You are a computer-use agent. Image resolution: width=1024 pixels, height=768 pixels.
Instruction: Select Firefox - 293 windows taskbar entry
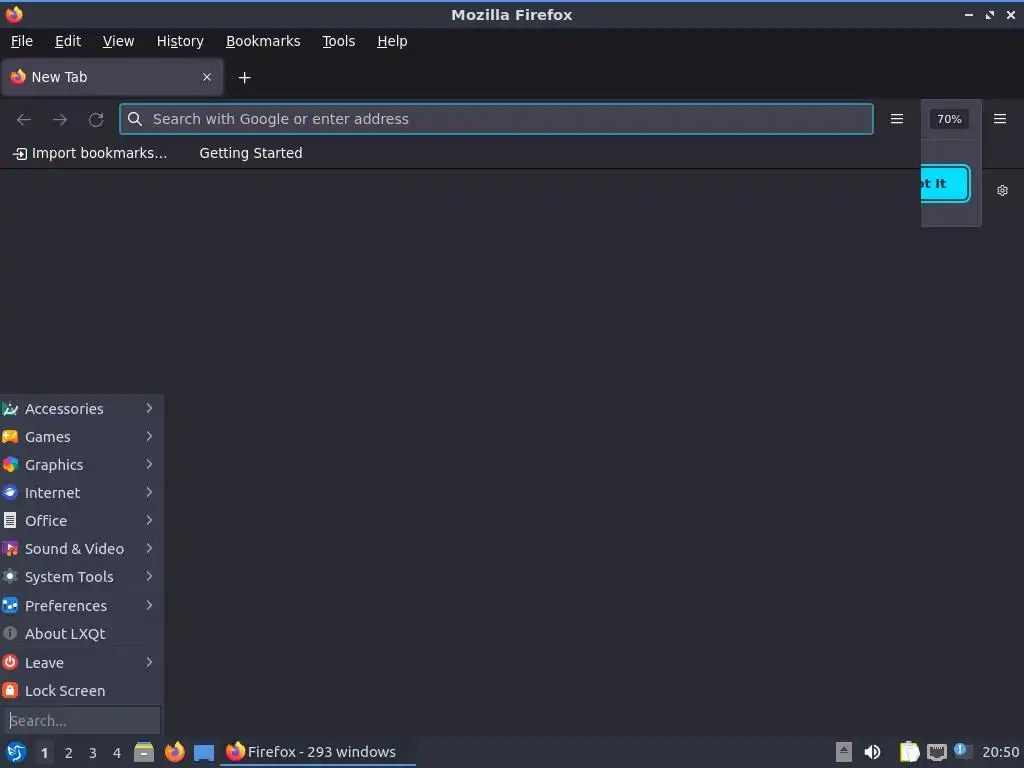[x=317, y=752]
